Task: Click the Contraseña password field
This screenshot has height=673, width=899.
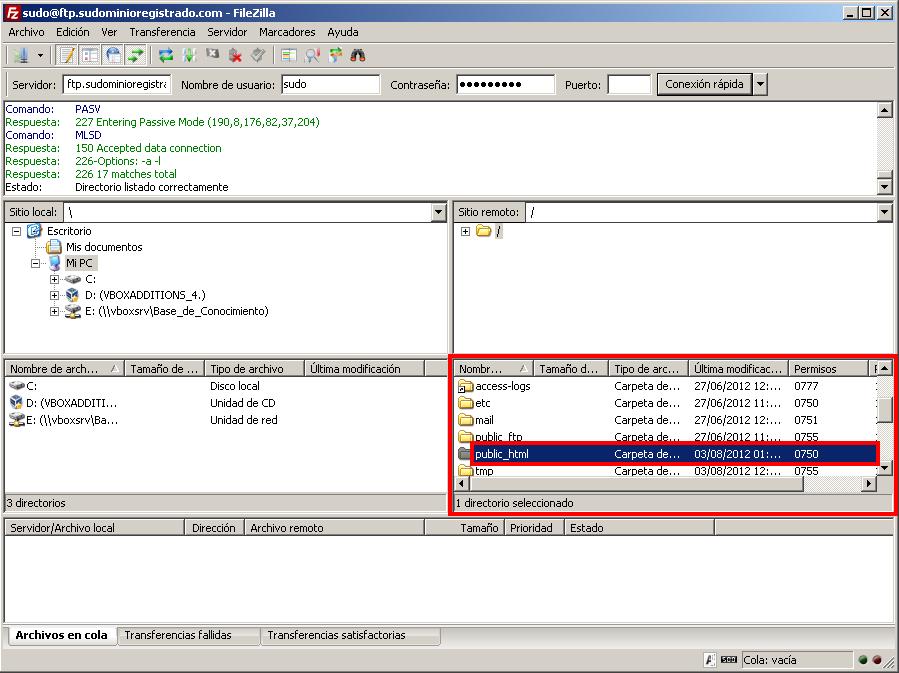Action: click(506, 84)
